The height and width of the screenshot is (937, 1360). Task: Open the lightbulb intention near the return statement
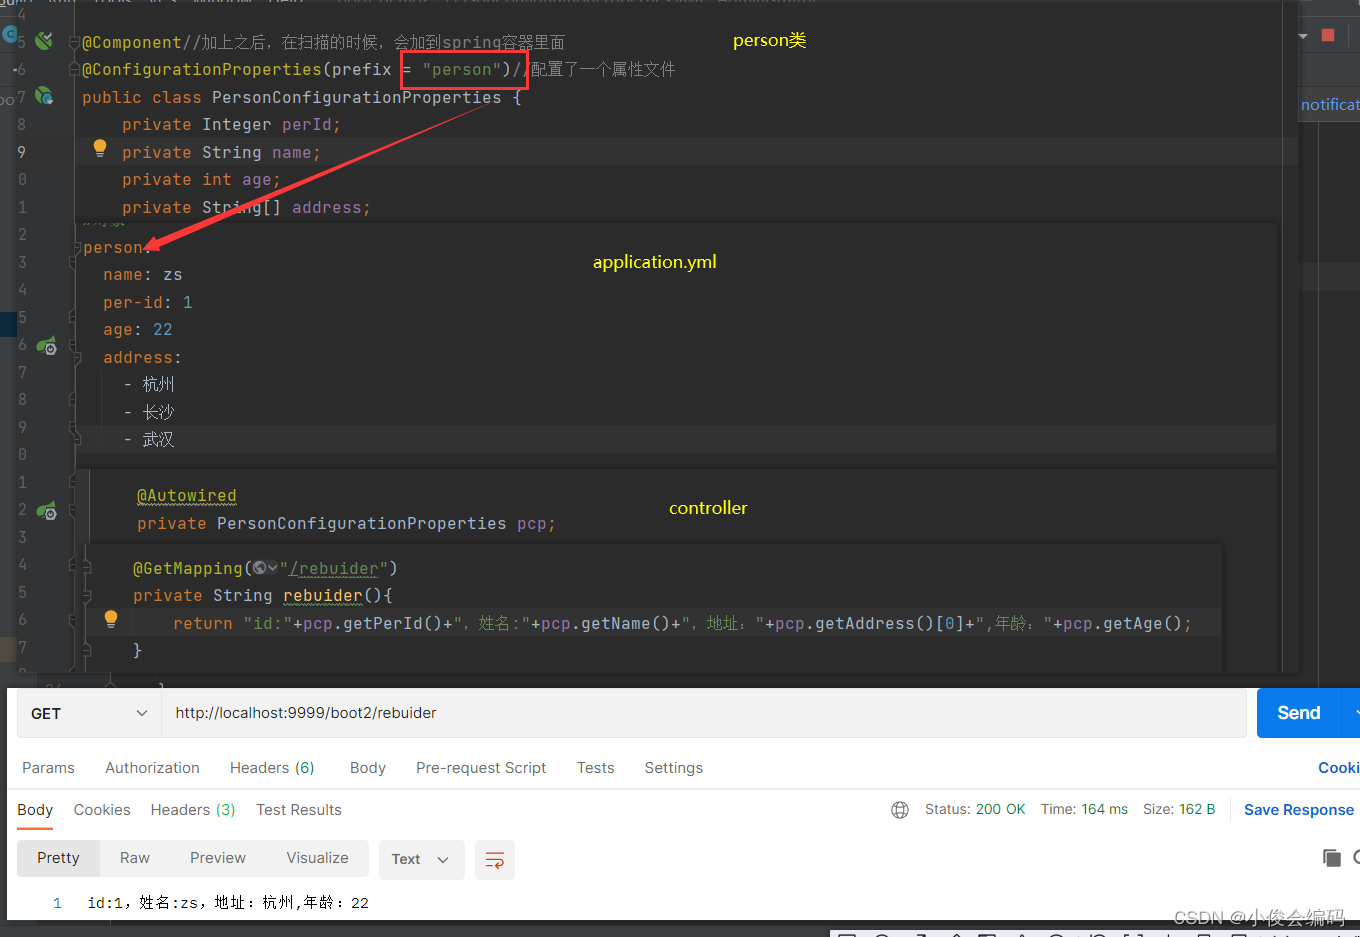(110, 618)
